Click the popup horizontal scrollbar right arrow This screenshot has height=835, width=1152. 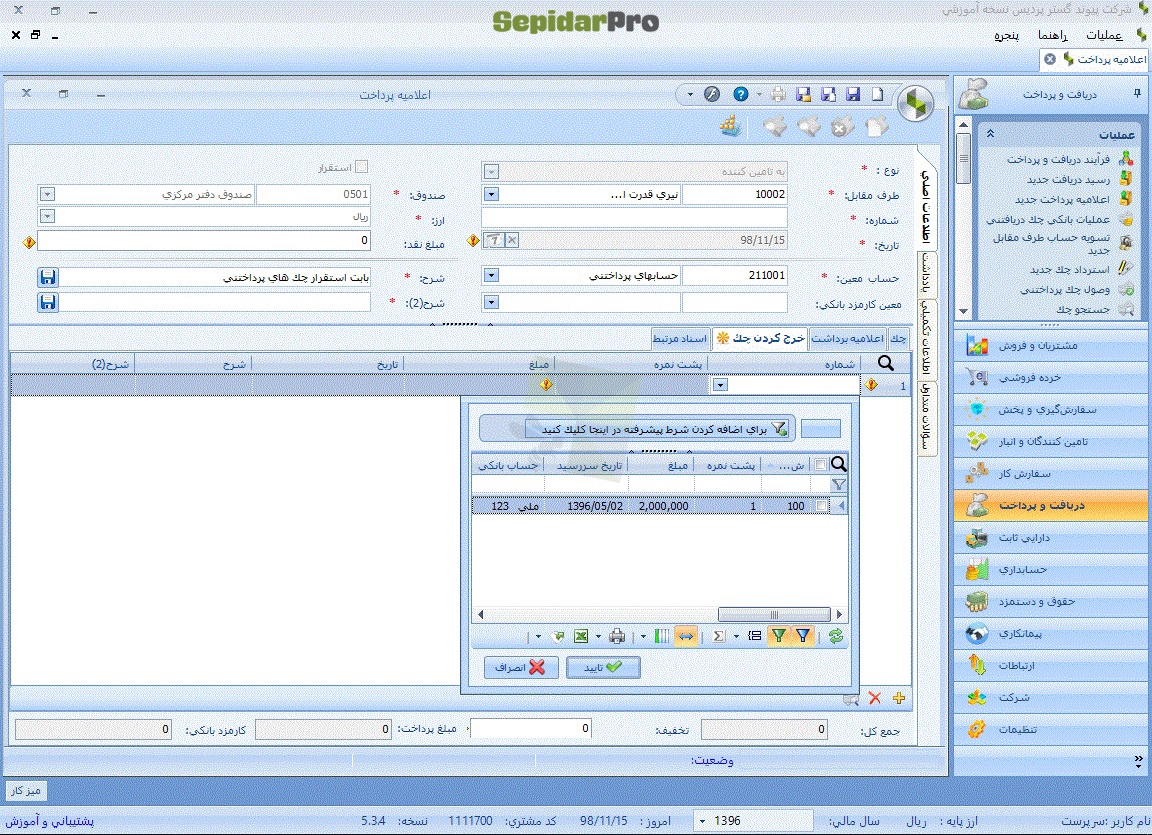(839, 614)
